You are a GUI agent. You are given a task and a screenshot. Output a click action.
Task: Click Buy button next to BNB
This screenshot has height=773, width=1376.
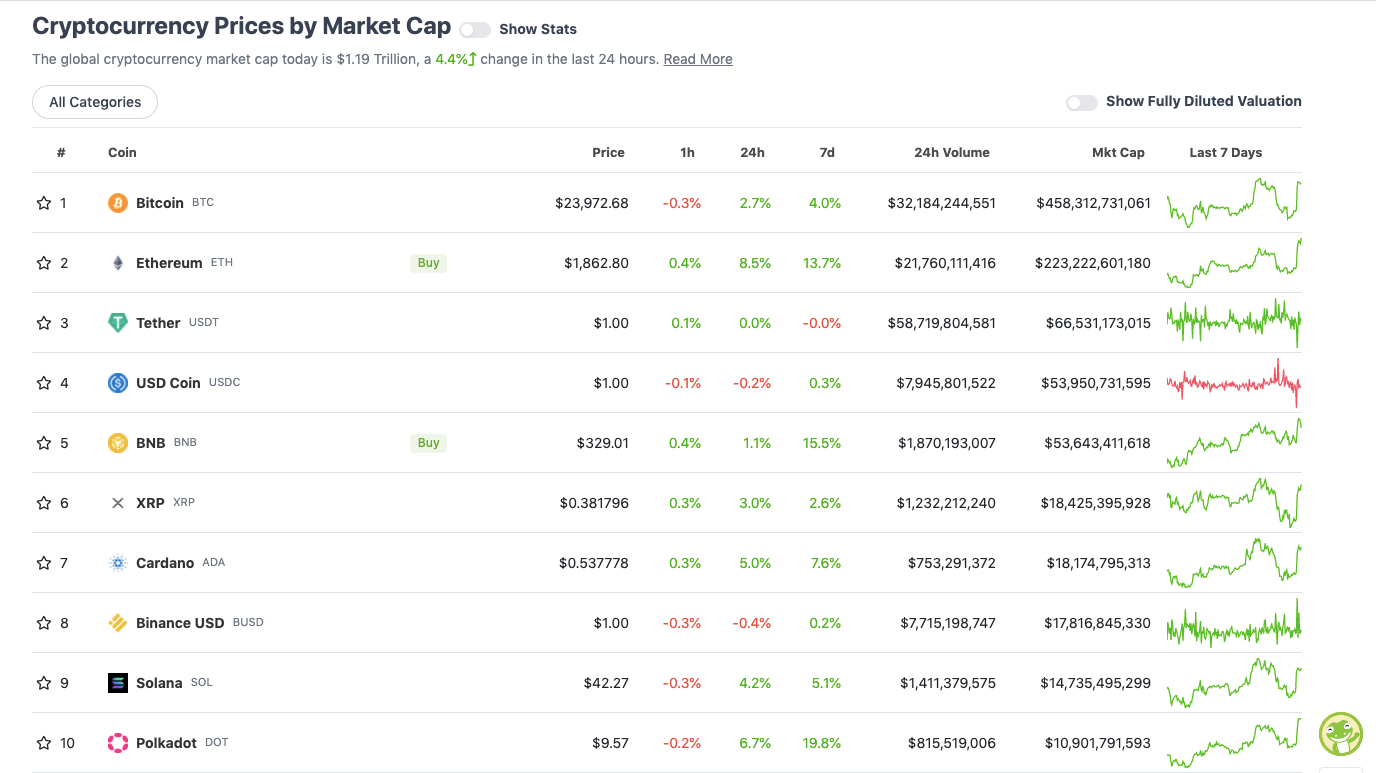point(428,443)
